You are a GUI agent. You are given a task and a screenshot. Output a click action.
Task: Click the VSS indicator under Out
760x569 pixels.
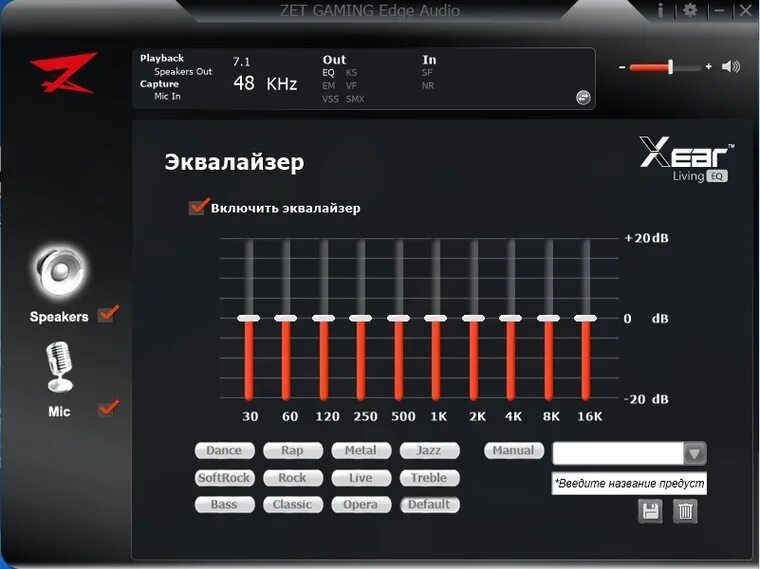331,99
